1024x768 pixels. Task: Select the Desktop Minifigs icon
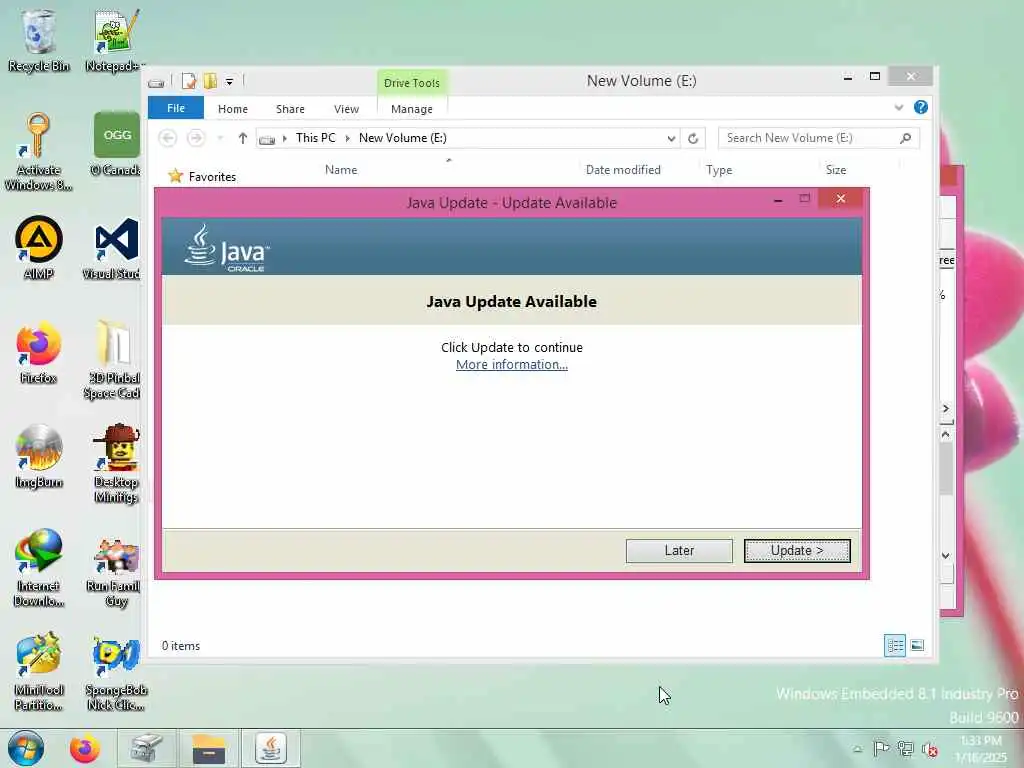click(x=116, y=464)
